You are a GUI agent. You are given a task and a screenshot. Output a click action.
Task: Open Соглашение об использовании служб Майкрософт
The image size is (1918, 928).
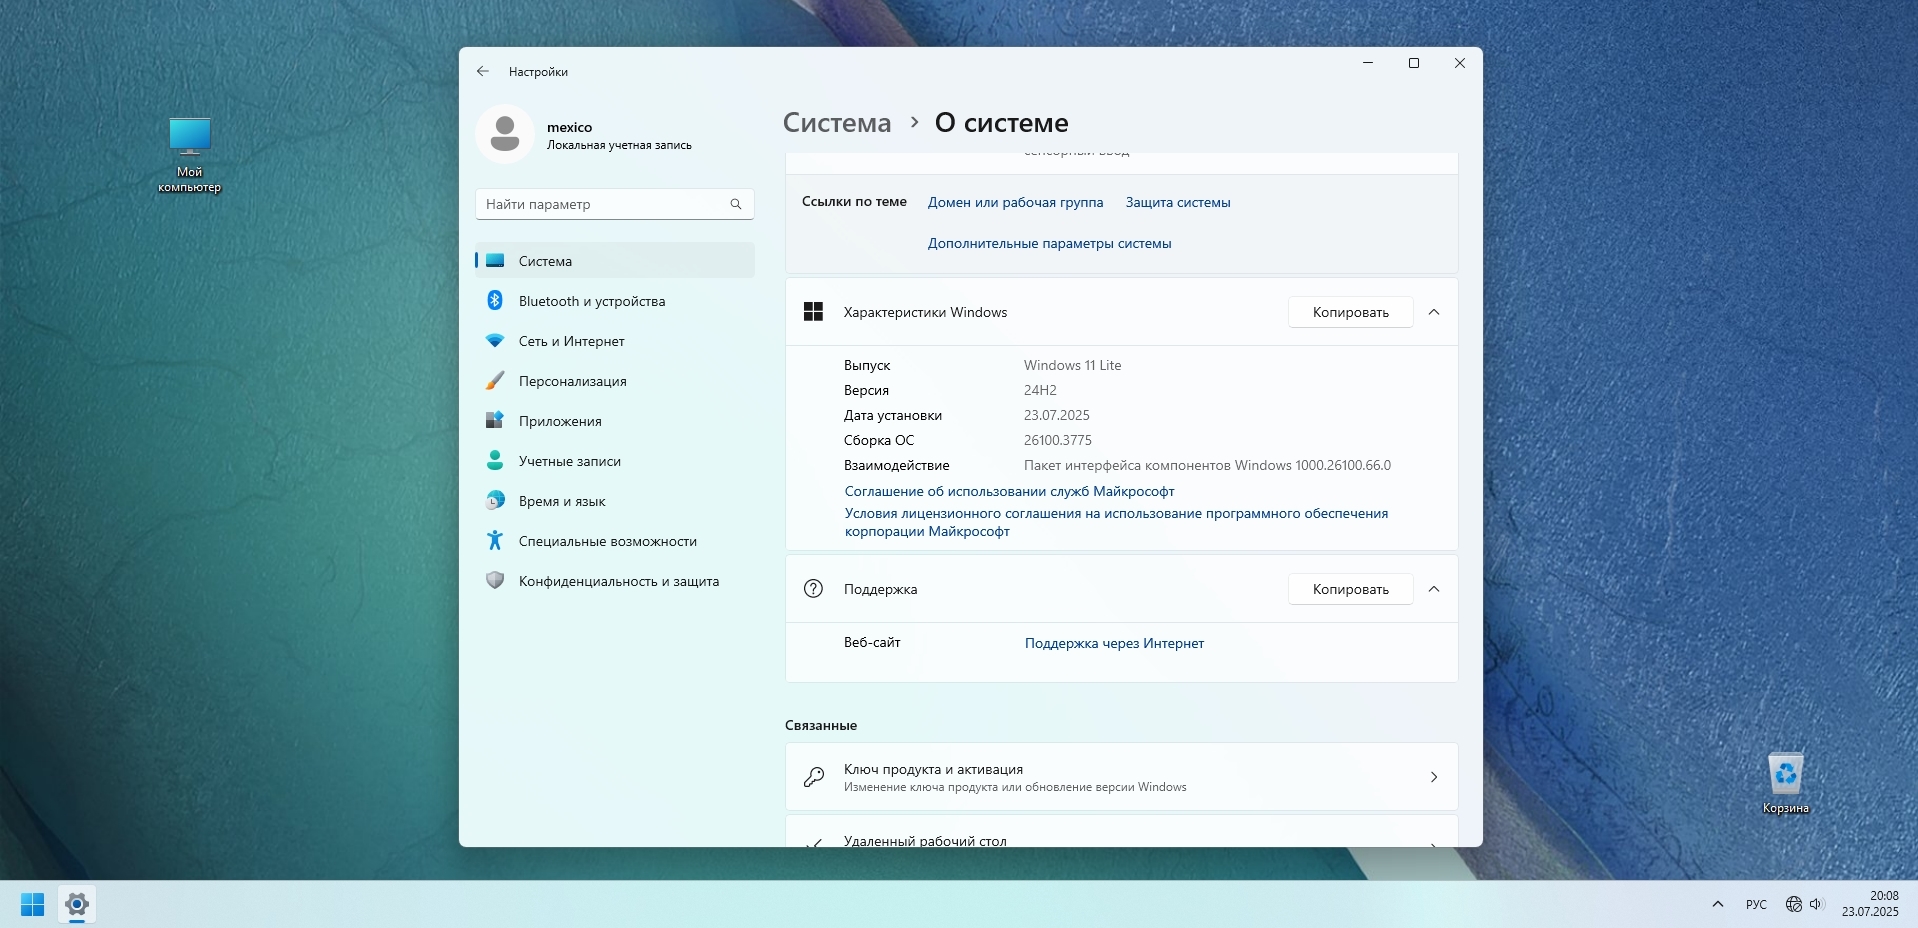(x=1009, y=491)
